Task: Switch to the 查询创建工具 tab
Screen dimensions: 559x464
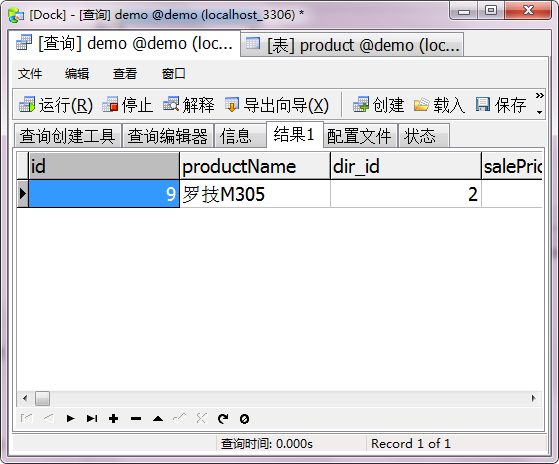Action: (x=67, y=136)
